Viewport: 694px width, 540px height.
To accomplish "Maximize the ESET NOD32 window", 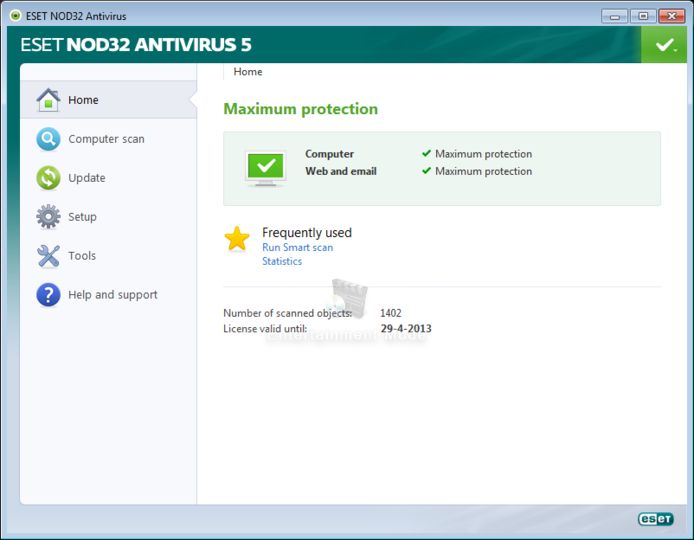I will [x=643, y=16].
